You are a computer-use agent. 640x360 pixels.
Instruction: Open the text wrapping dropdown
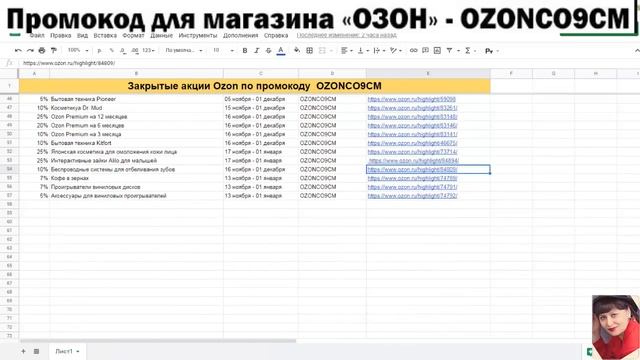click(379, 51)
